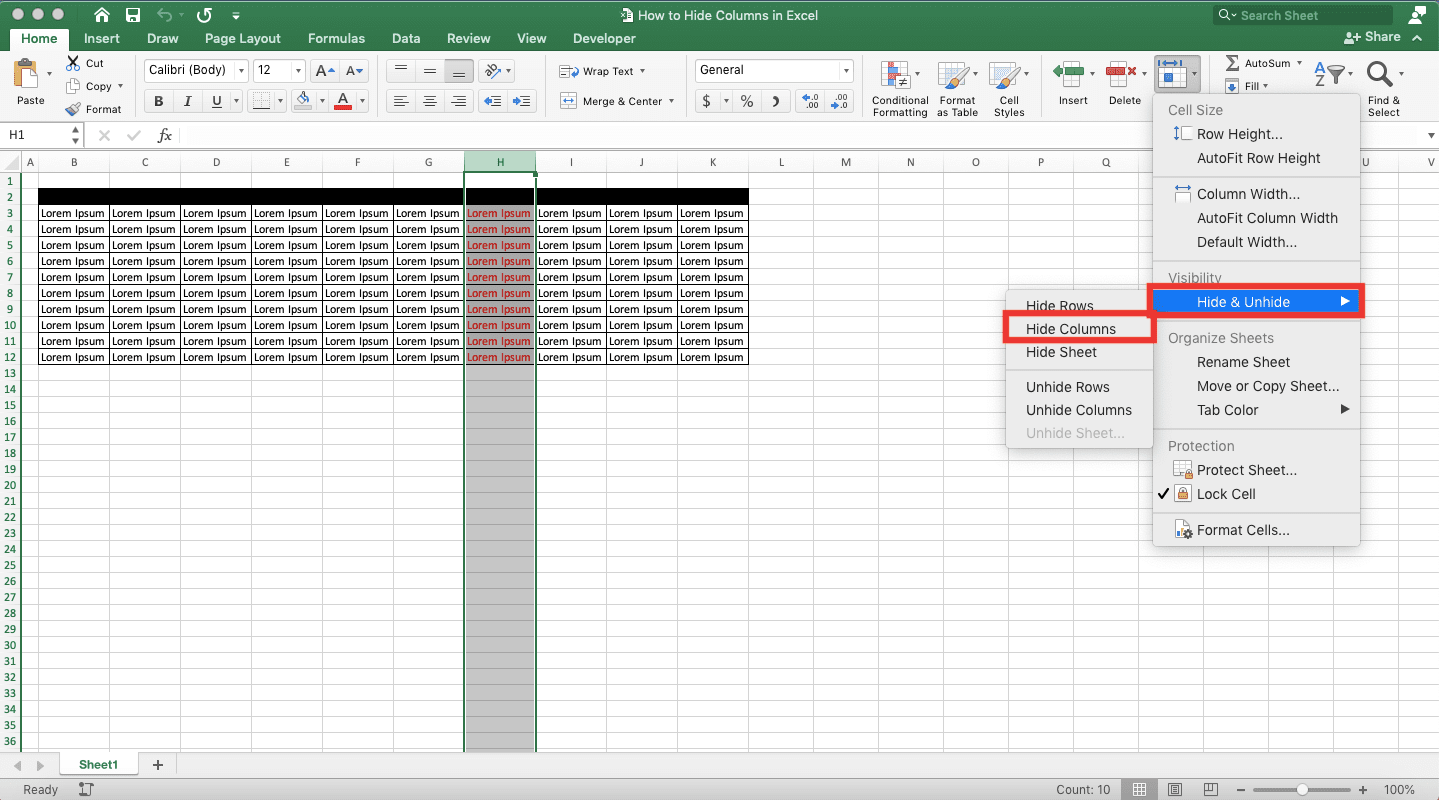Switch to the Formulas ribbon tab
Screen dimensions: 1439x800
click(335, 38)
